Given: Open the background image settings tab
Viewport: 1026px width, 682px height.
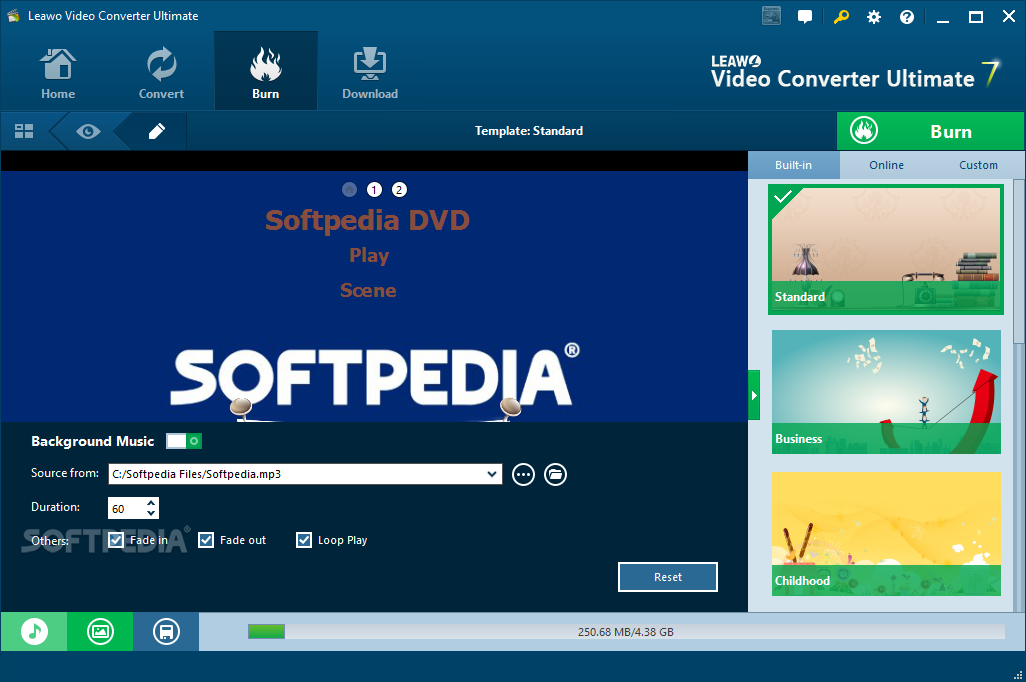Looking at the screenshot, I should (x=100, y=632).
